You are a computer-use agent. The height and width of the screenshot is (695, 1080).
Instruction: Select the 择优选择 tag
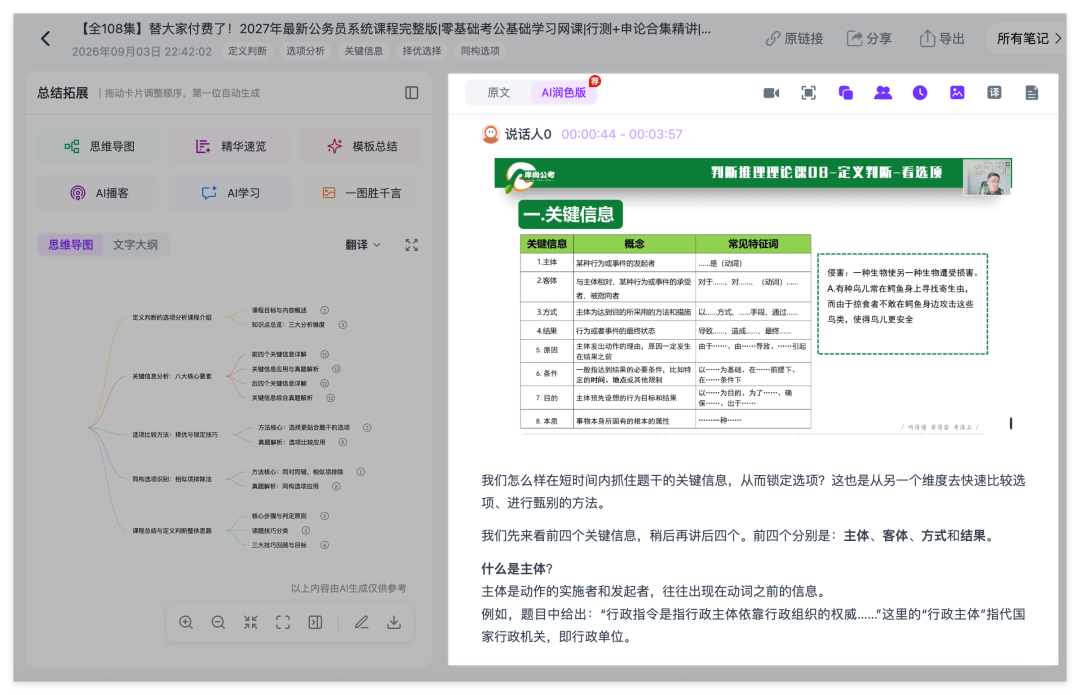pyautogui.click(x=422, y=51)
